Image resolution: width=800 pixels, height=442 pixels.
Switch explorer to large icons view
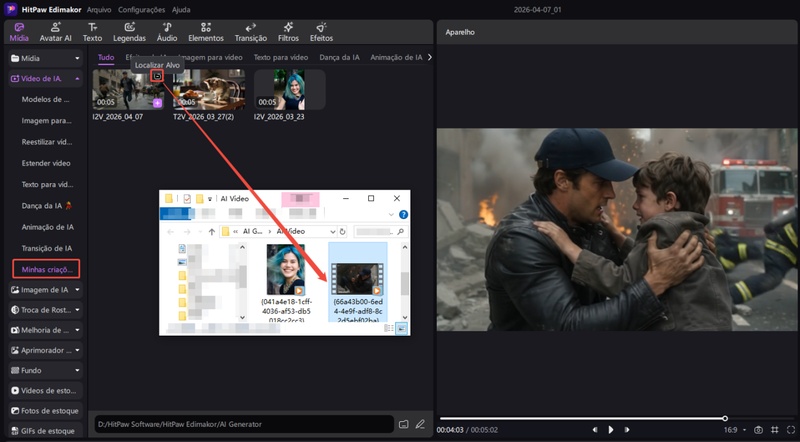[x=402, y=329]
